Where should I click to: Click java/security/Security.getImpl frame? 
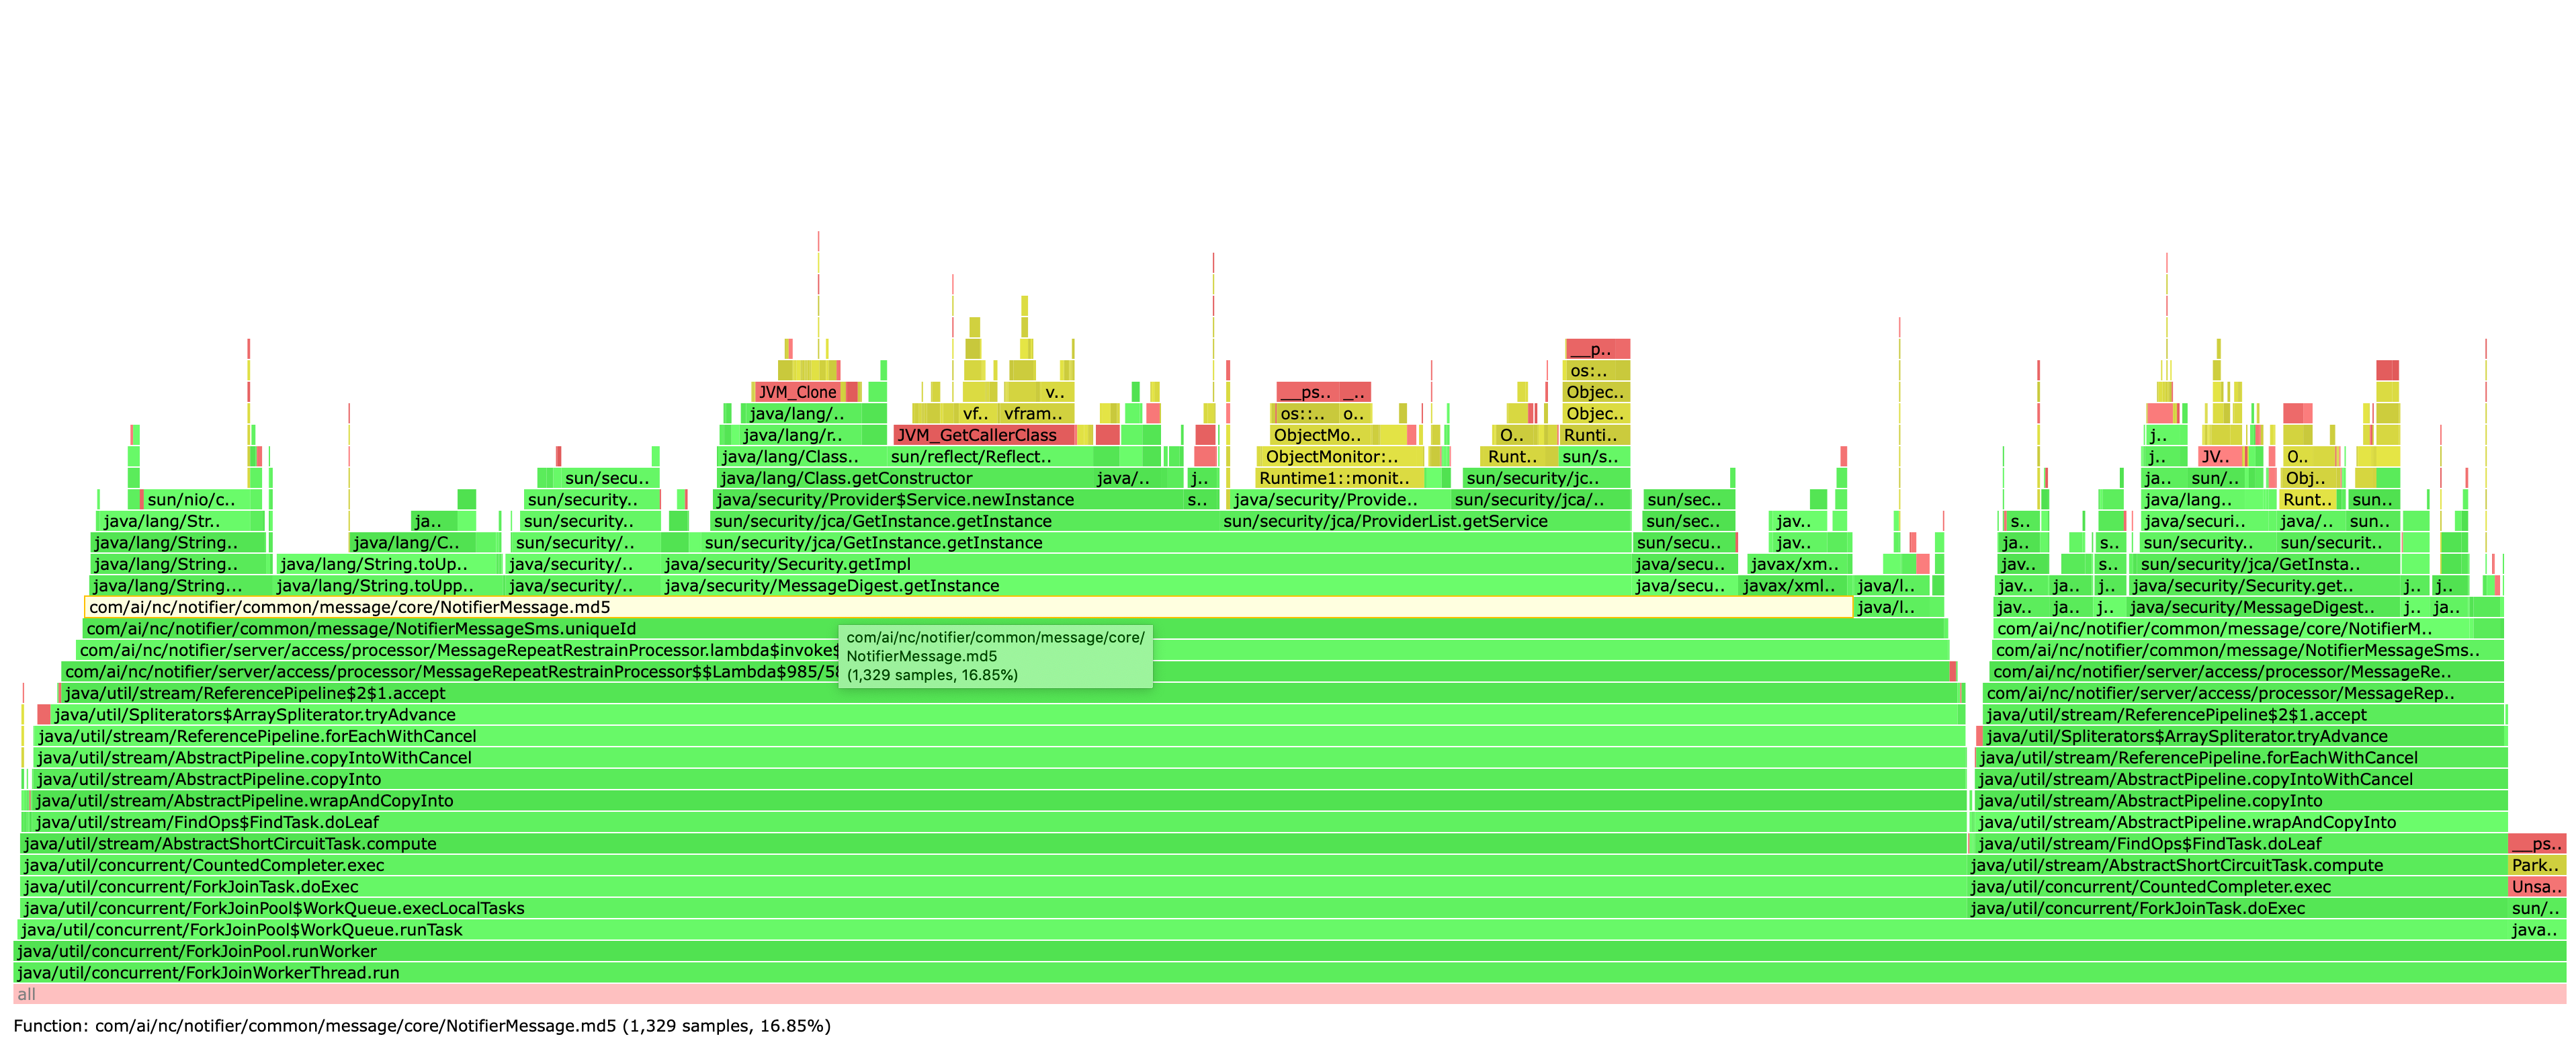click(1146, 564)
